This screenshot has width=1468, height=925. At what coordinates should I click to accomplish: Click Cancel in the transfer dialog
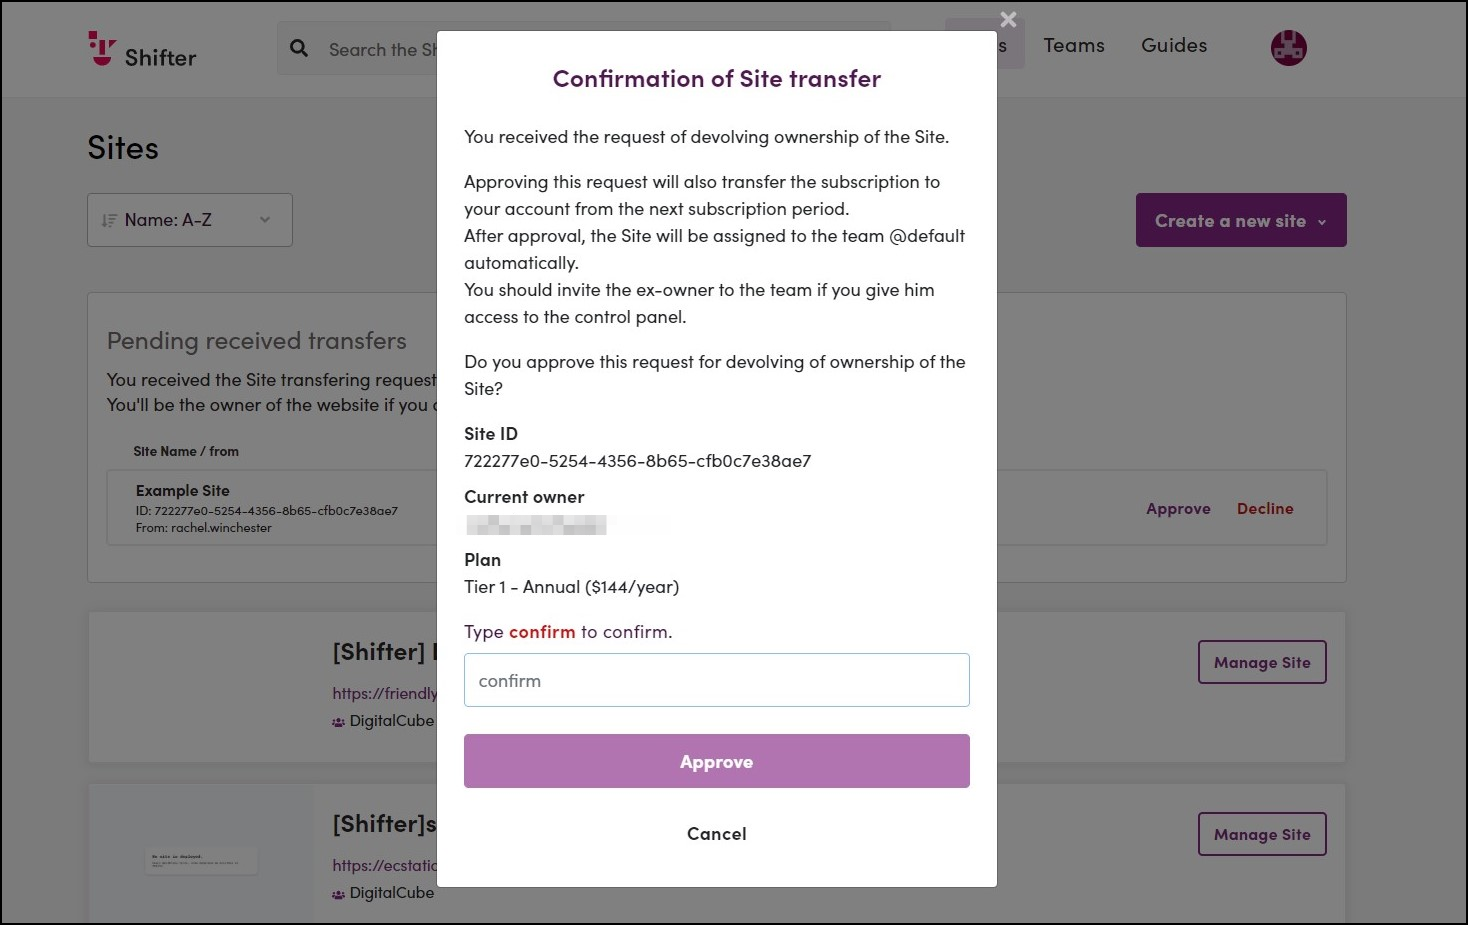click(x=716, y=834)
